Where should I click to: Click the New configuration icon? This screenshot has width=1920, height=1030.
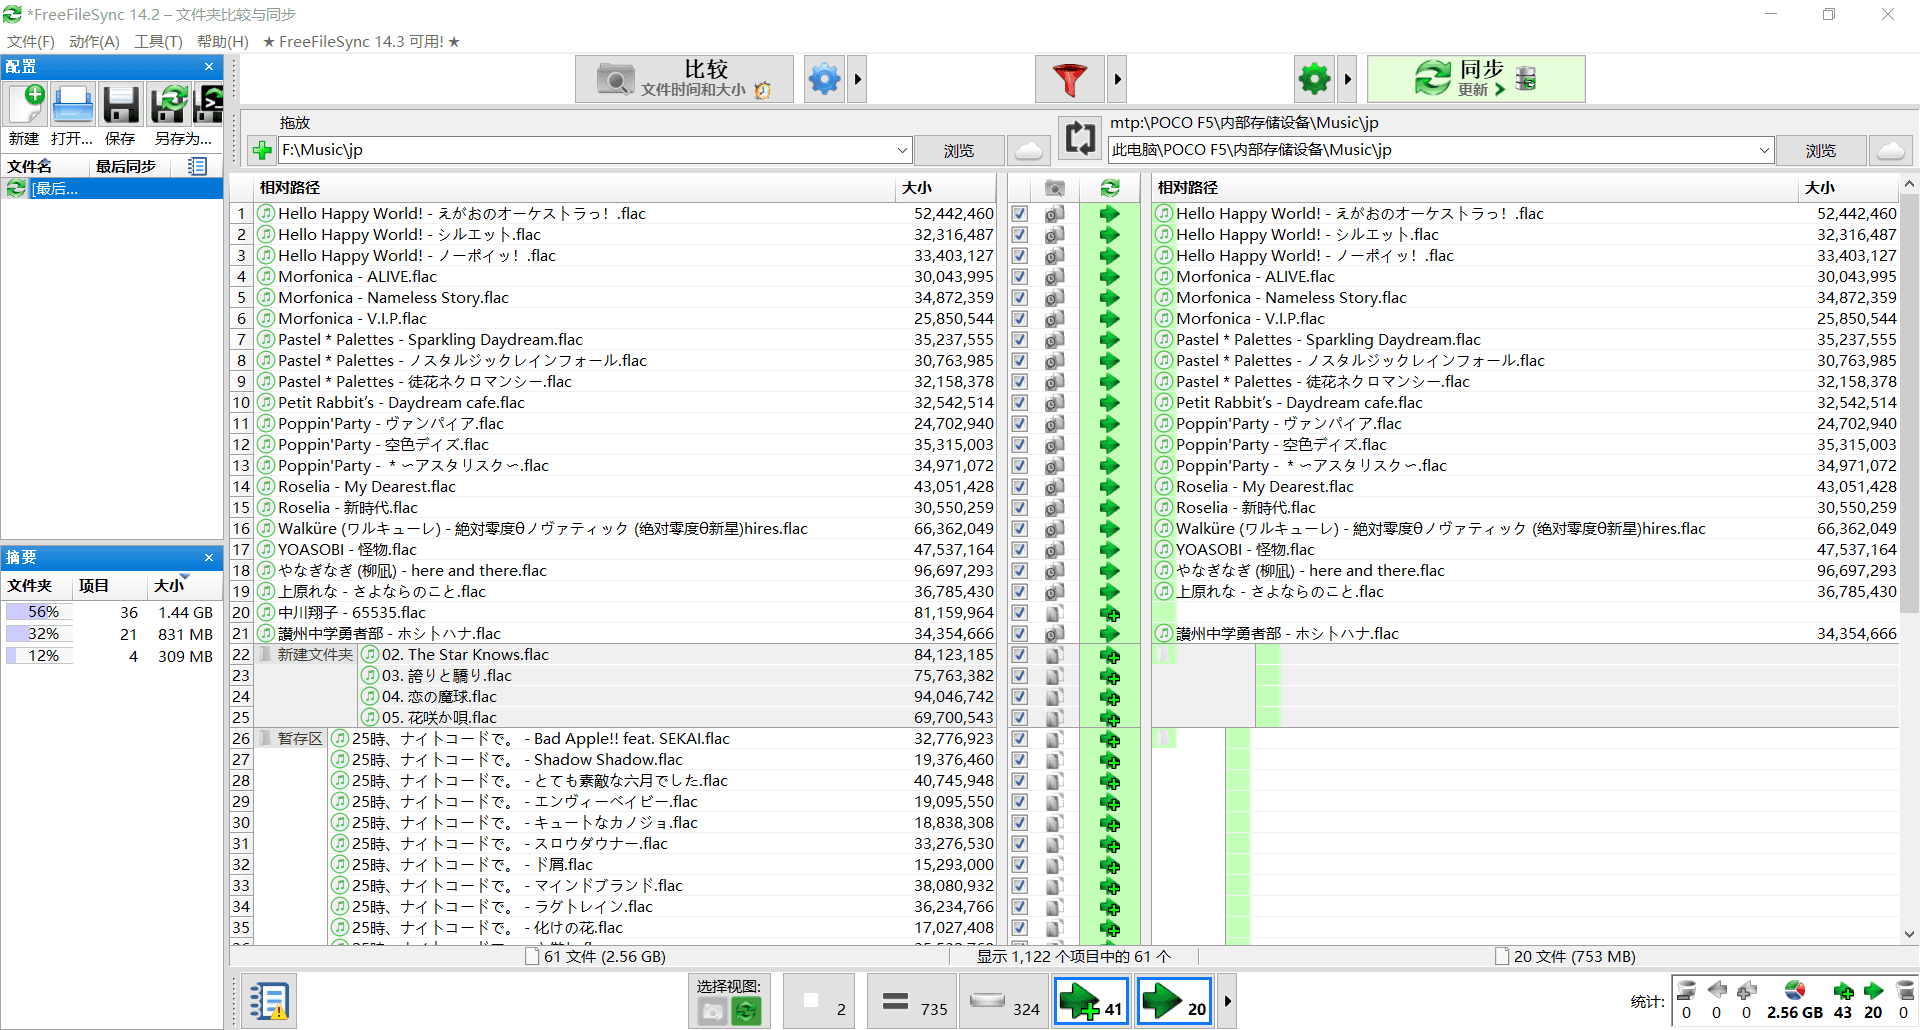pos(26,105)
